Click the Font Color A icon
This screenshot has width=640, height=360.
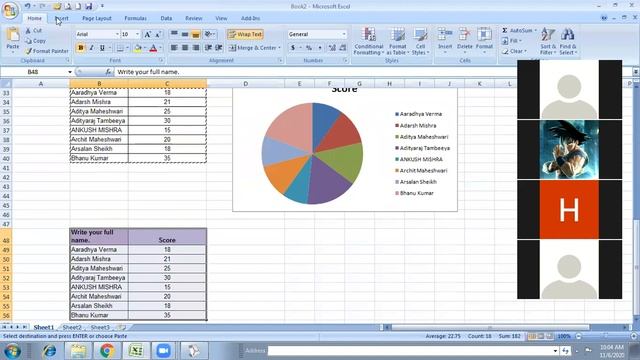point(153,48)
